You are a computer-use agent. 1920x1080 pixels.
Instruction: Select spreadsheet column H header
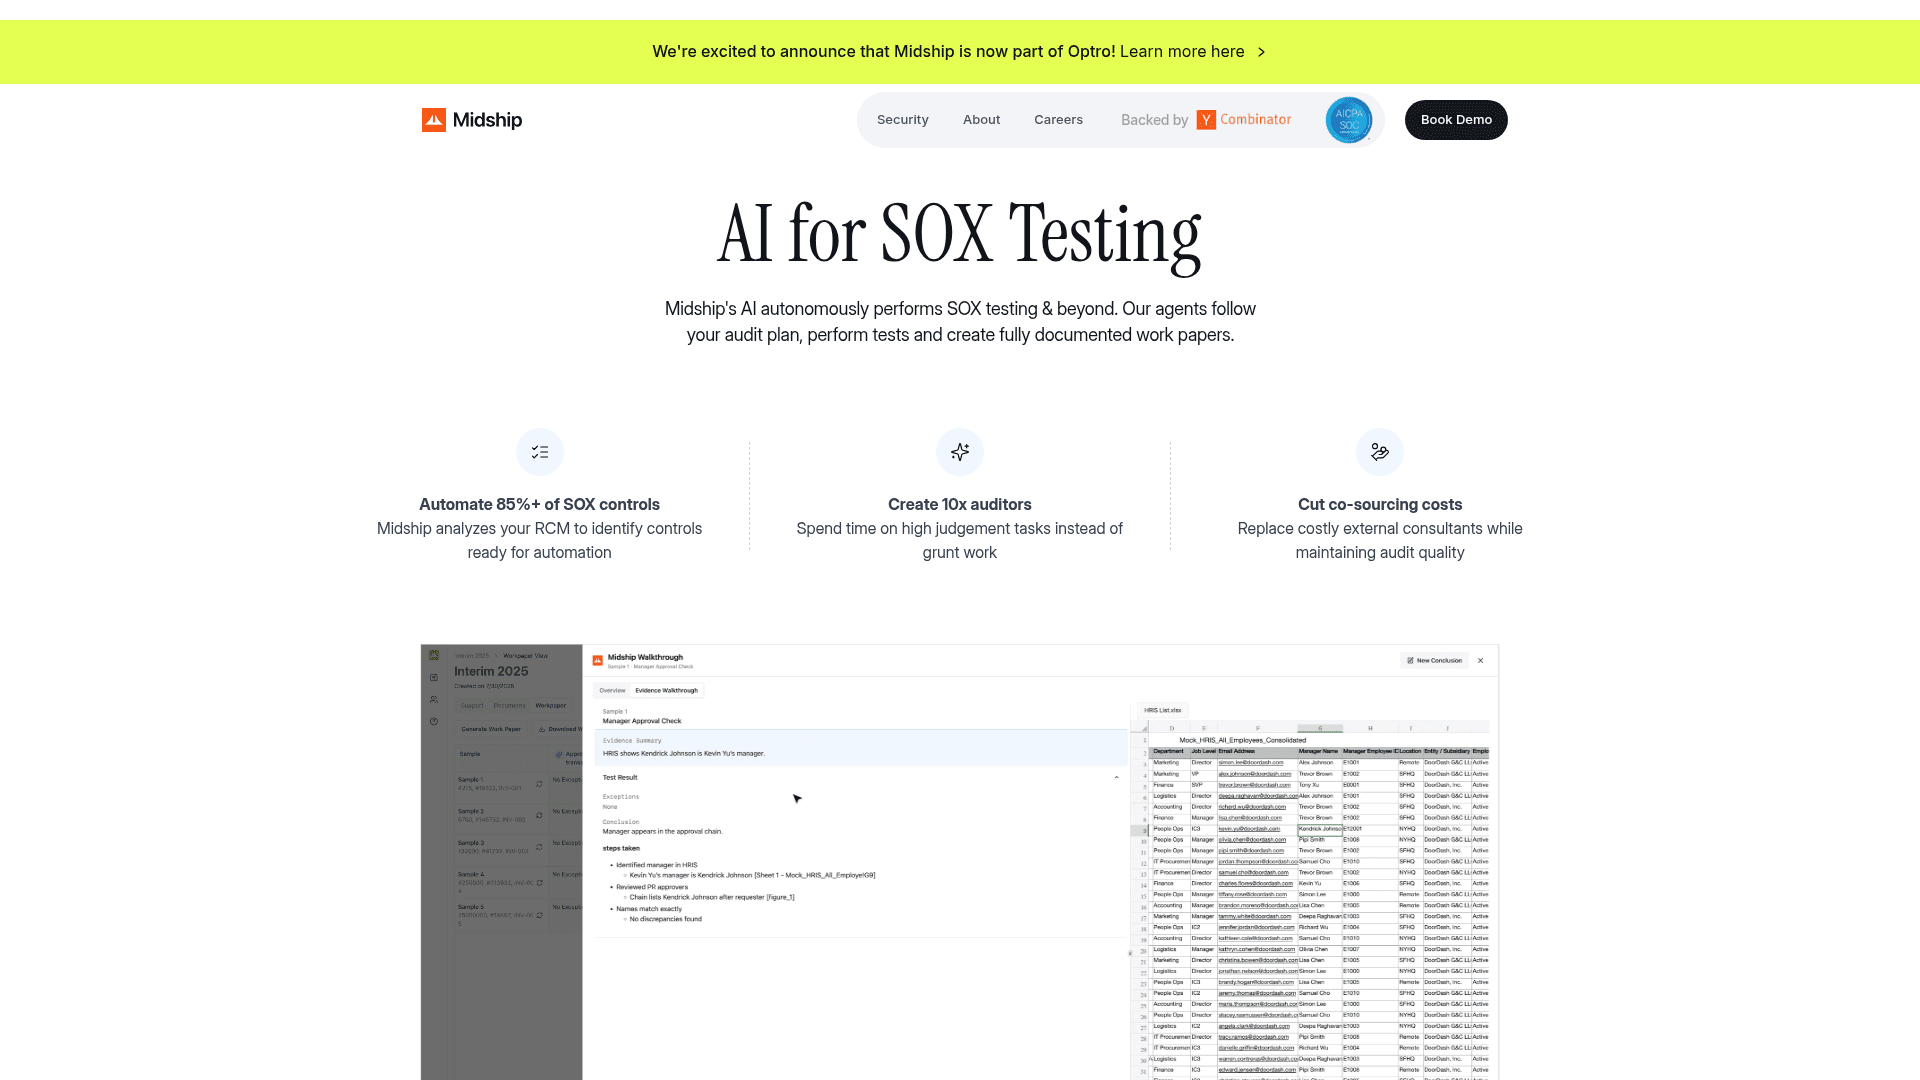click(1370, 729)
